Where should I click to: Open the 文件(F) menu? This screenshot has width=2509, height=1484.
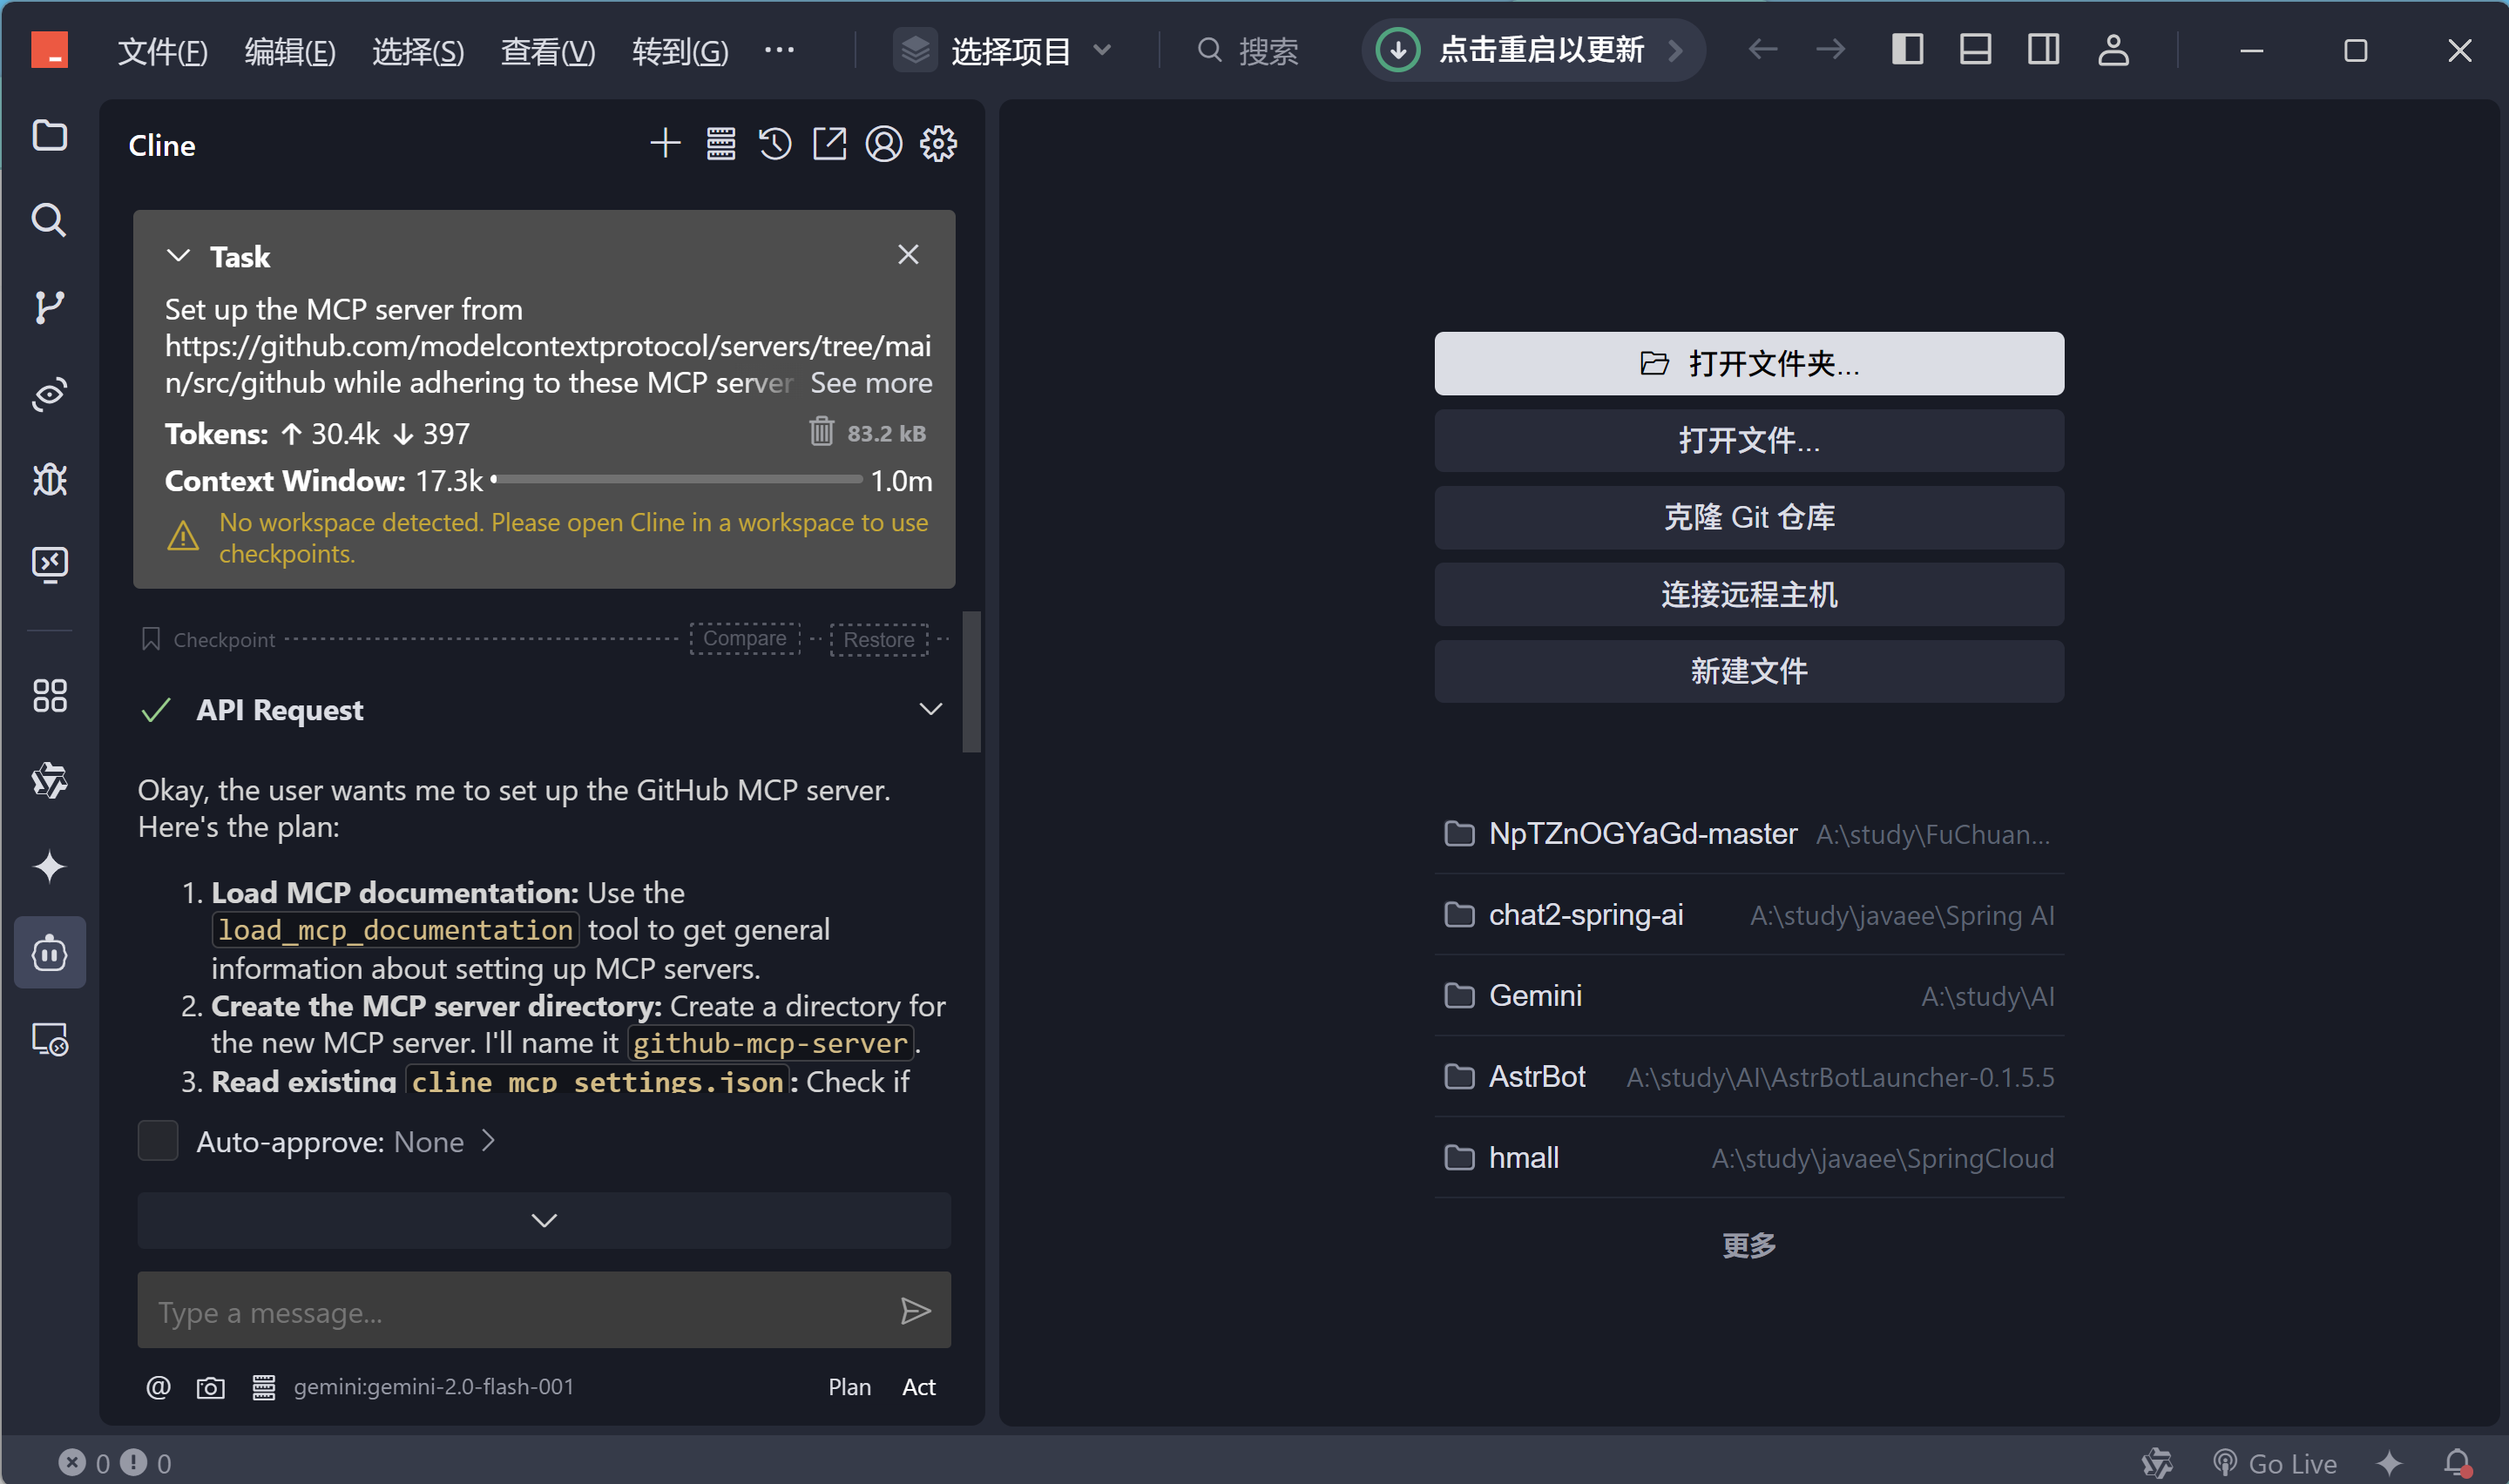(162, 50)
